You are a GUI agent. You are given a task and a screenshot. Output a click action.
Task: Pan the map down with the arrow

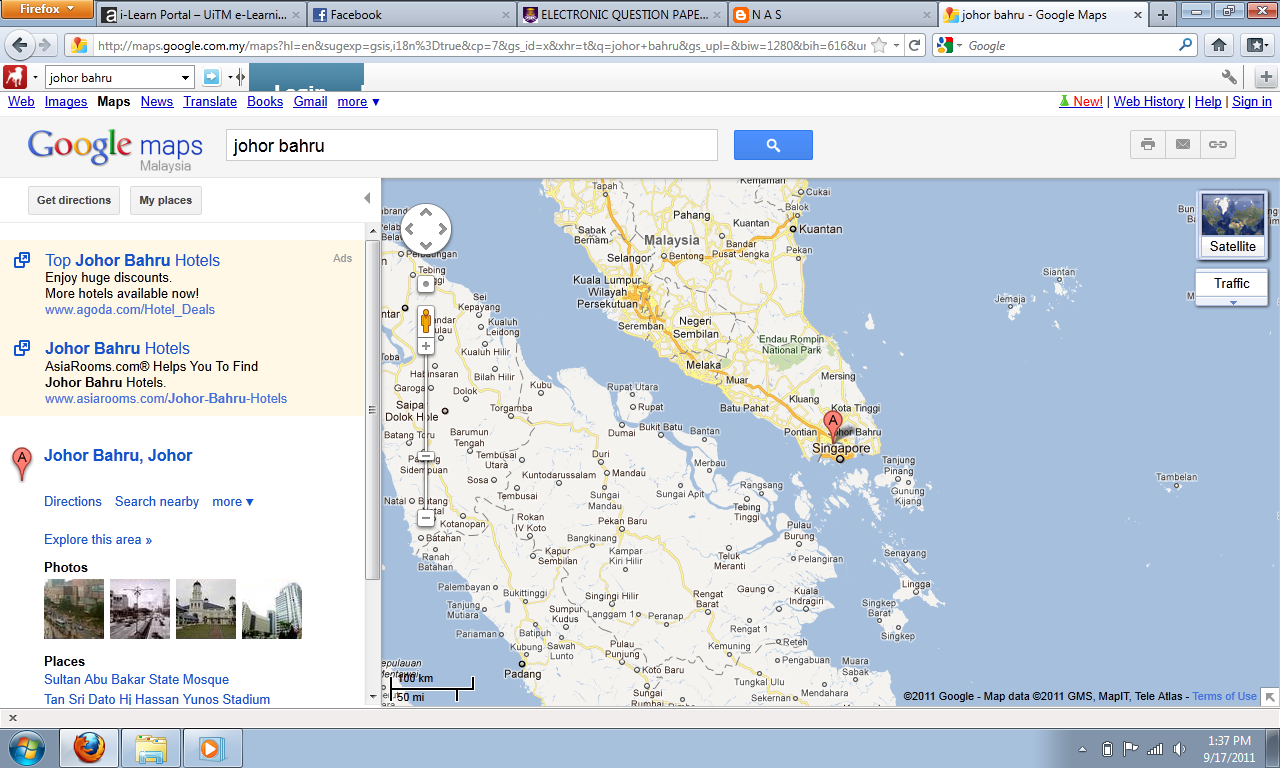coord(426,245)
